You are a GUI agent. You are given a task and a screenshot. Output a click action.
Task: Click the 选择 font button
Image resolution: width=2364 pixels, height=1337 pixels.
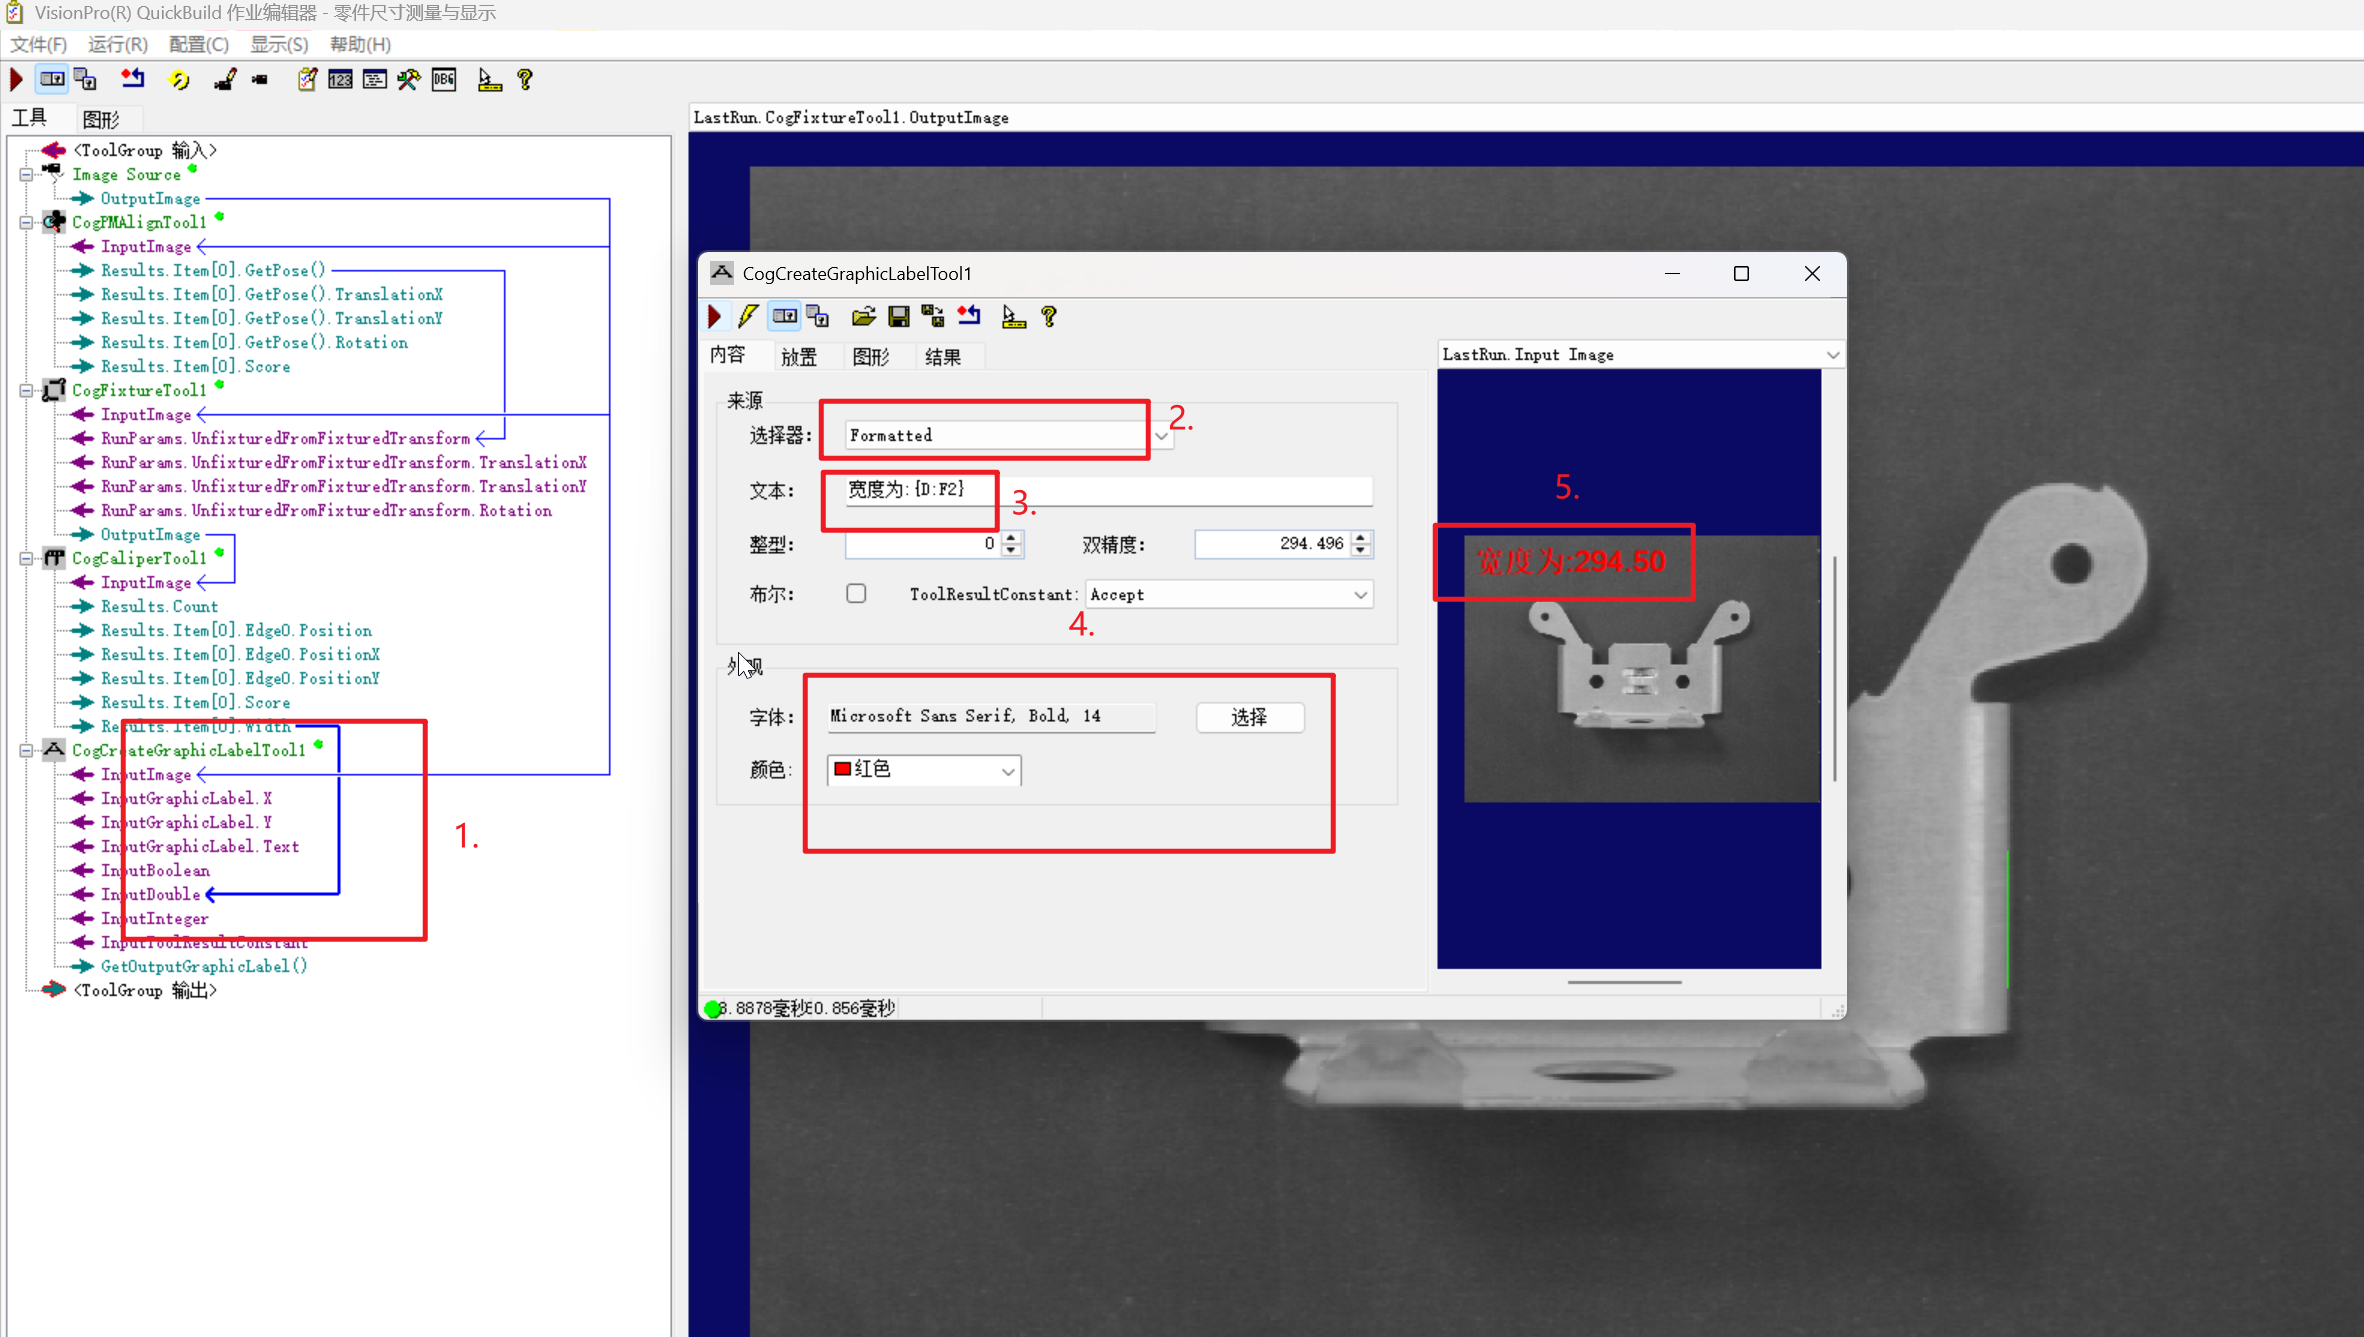point(1249,717)
